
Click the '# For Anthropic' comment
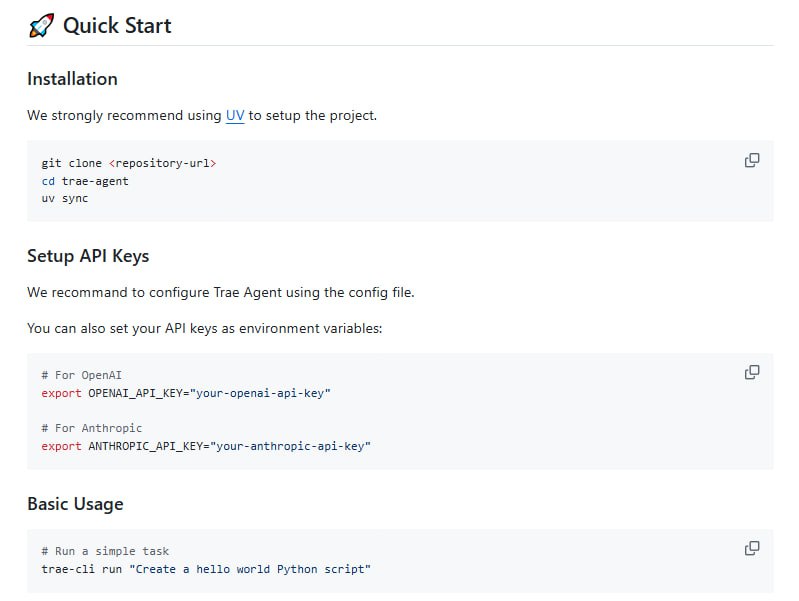pos(92,428)
